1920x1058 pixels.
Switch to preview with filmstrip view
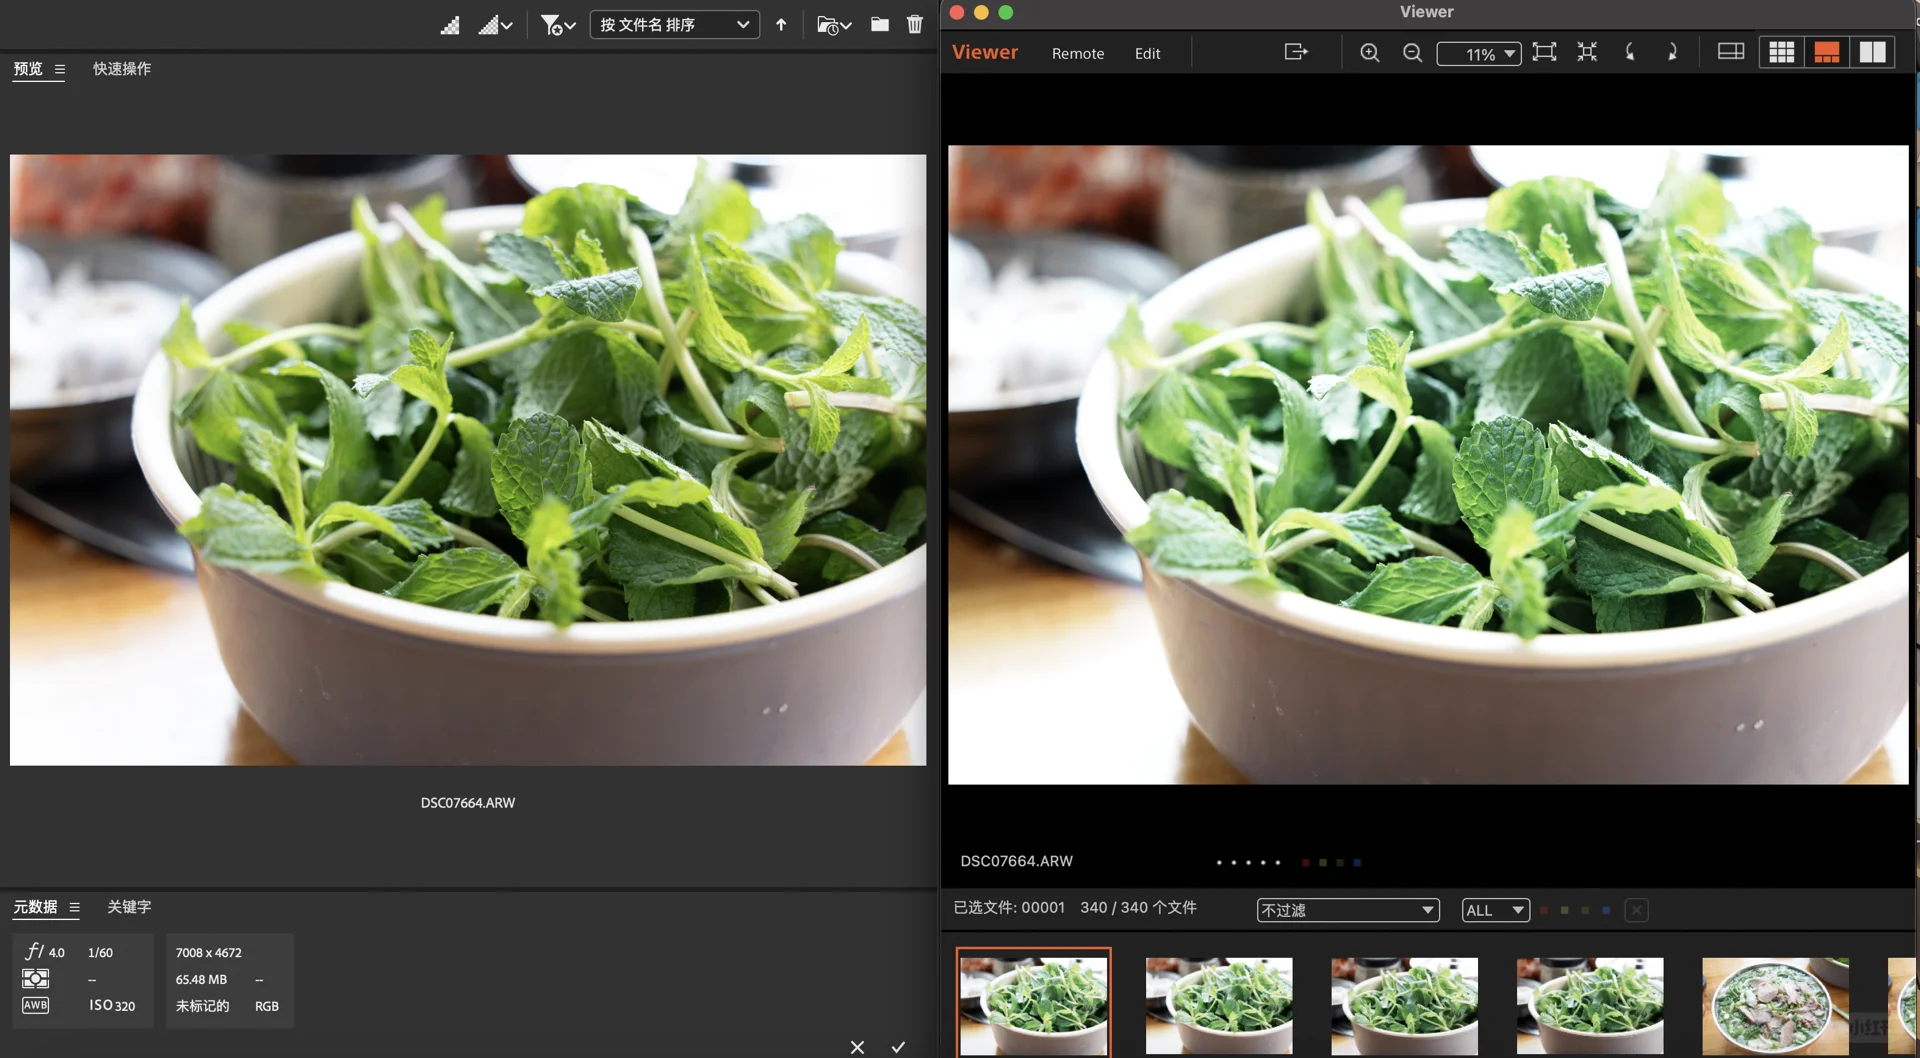tap(1826, 52)
